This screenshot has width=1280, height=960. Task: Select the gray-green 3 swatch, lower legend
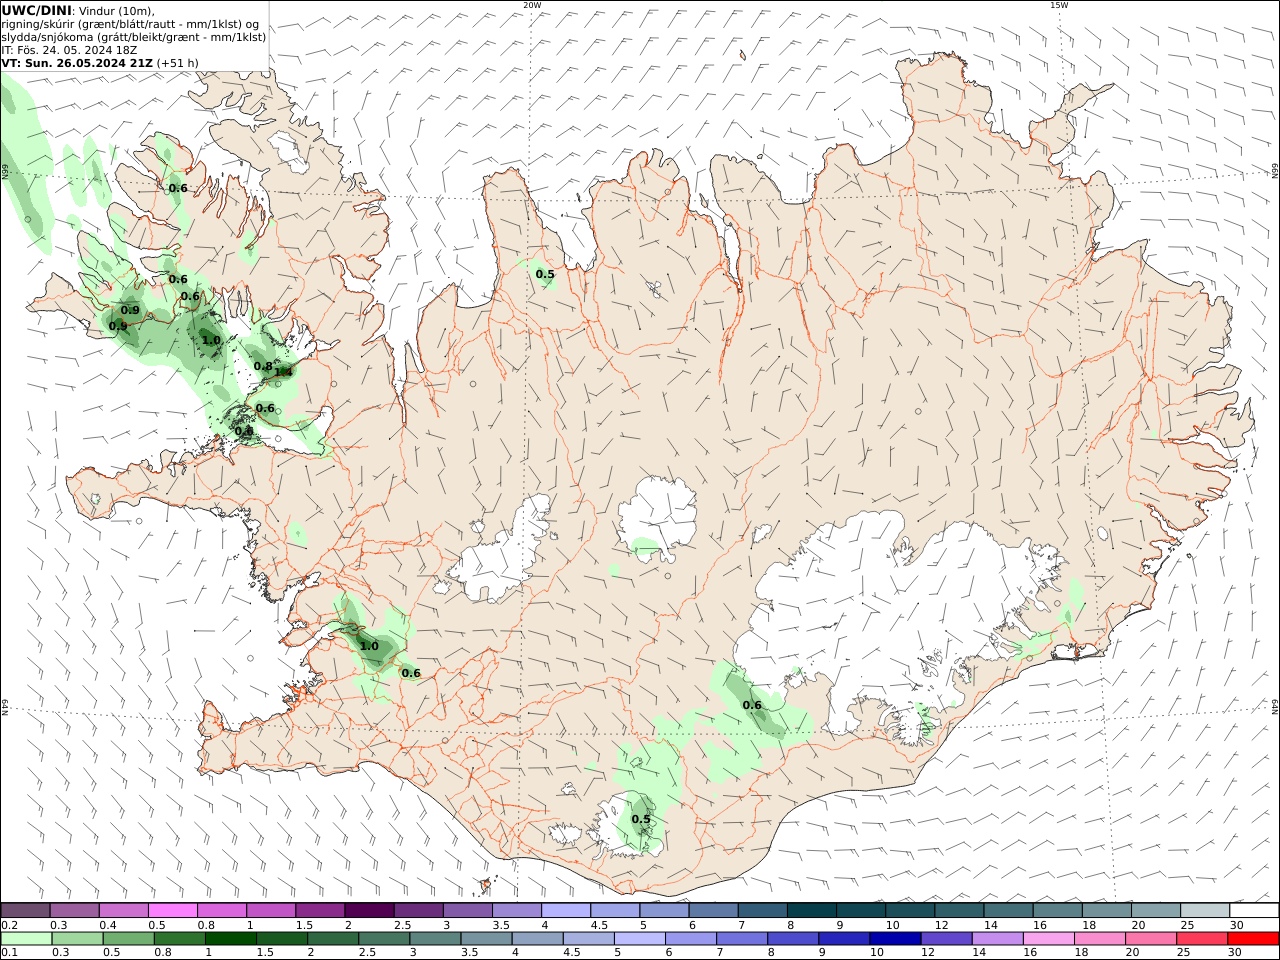(435, 939)
